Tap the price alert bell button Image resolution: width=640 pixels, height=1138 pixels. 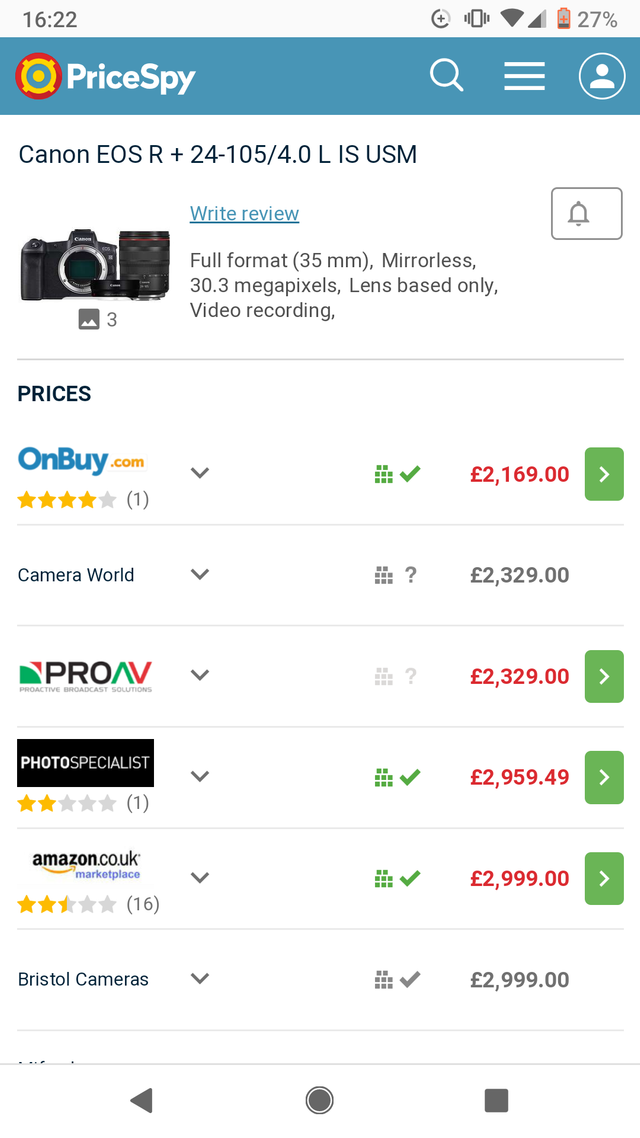[x=586, y=213]
